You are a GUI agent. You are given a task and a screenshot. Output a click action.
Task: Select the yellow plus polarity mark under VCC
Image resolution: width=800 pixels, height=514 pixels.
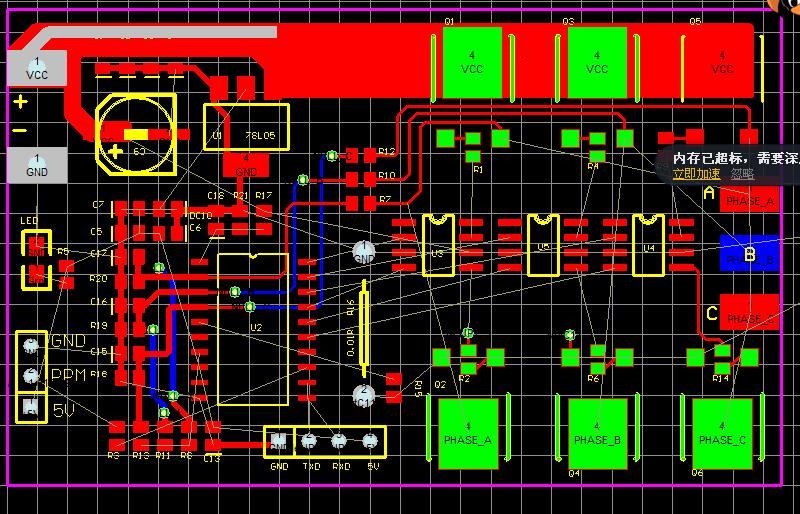pos(20,102)
